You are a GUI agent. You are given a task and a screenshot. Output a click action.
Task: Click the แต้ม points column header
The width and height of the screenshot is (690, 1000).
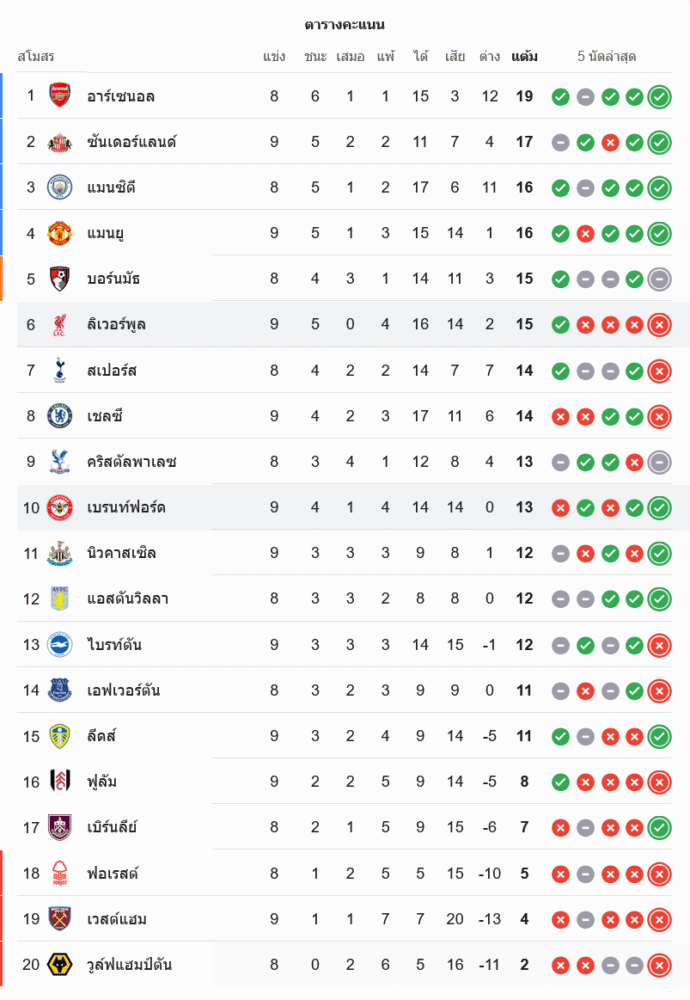[524, 57]
